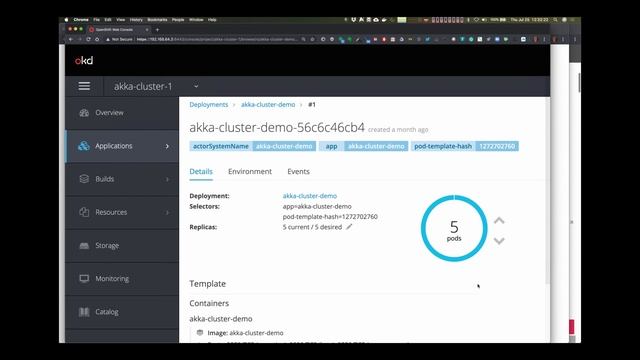
Task: Edit replicas with the pencil icon
Action: [349, 227]
